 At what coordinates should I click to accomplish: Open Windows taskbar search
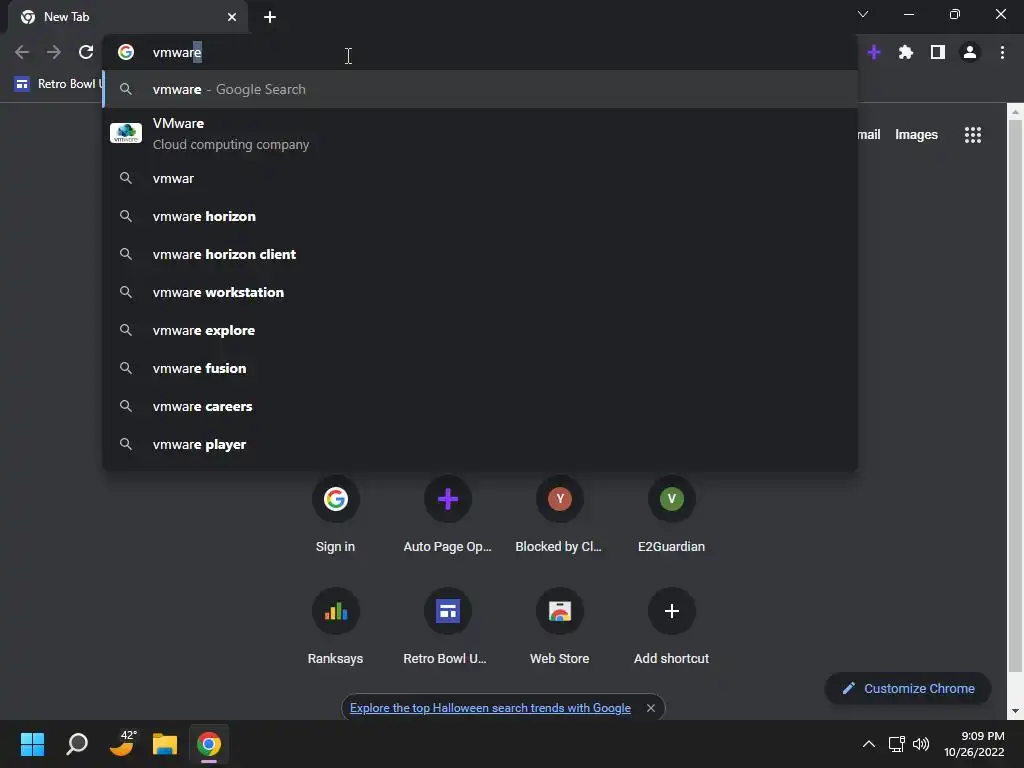77,744
